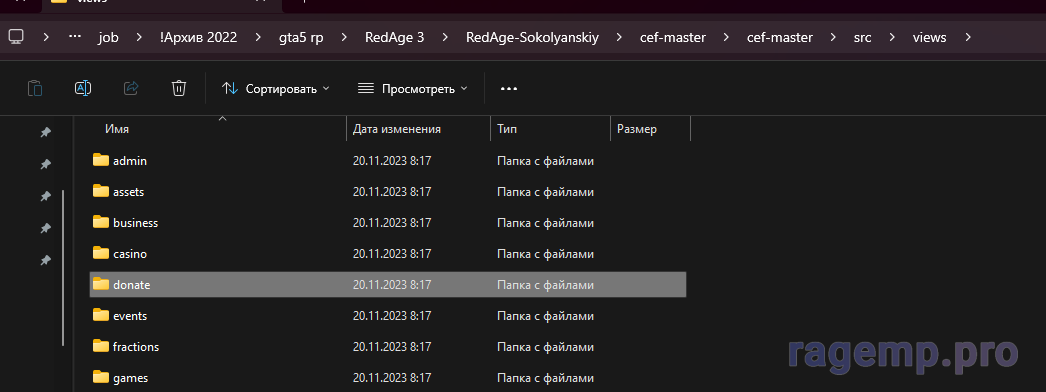The image size is (1046, 392).
Task: Open the See more three-dots toolbar menu
Action: [509, 88]
